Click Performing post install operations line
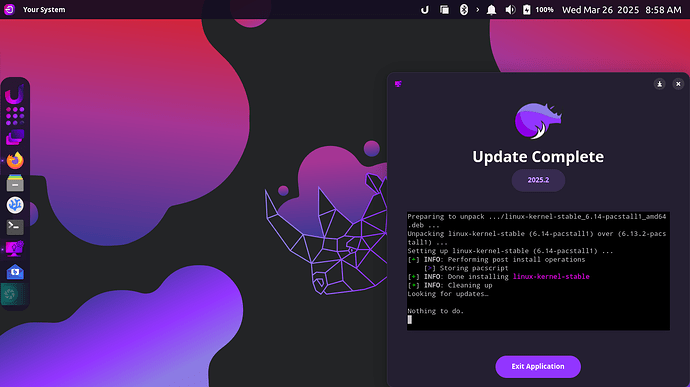Screen dimensions: 690x387 (496, 259)
